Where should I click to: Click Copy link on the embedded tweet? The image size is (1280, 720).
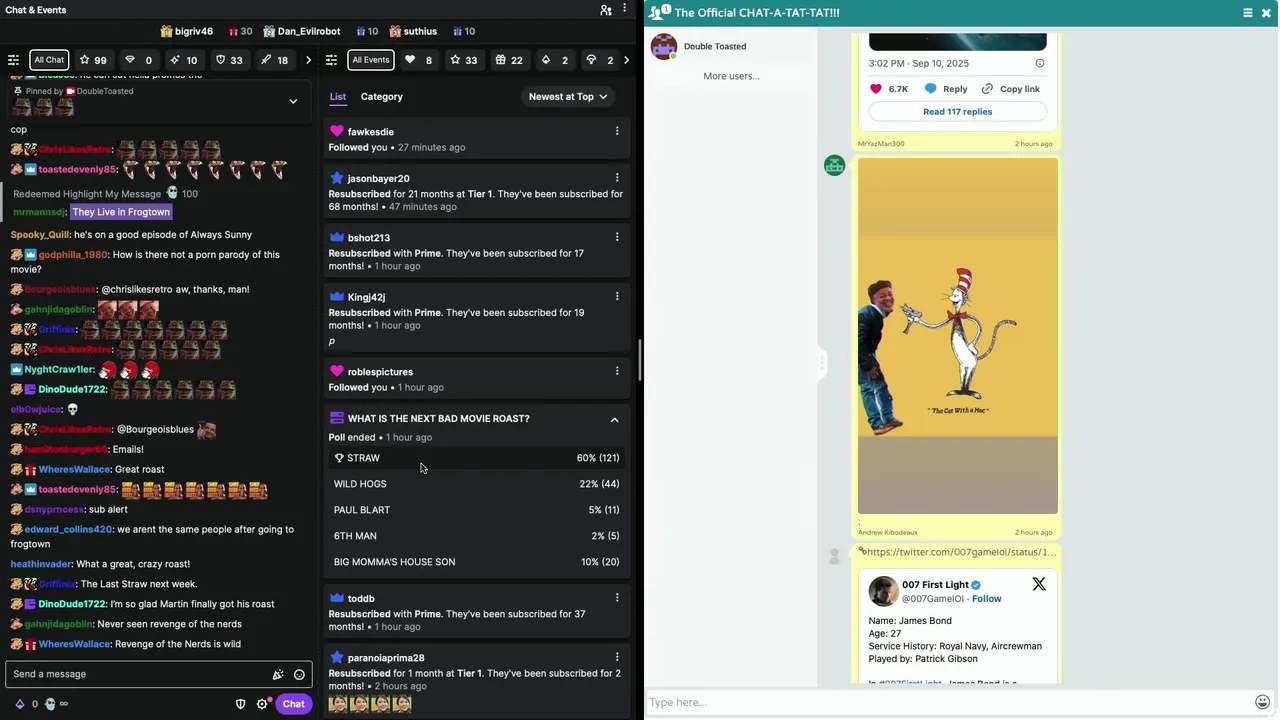pos(1011,89)
